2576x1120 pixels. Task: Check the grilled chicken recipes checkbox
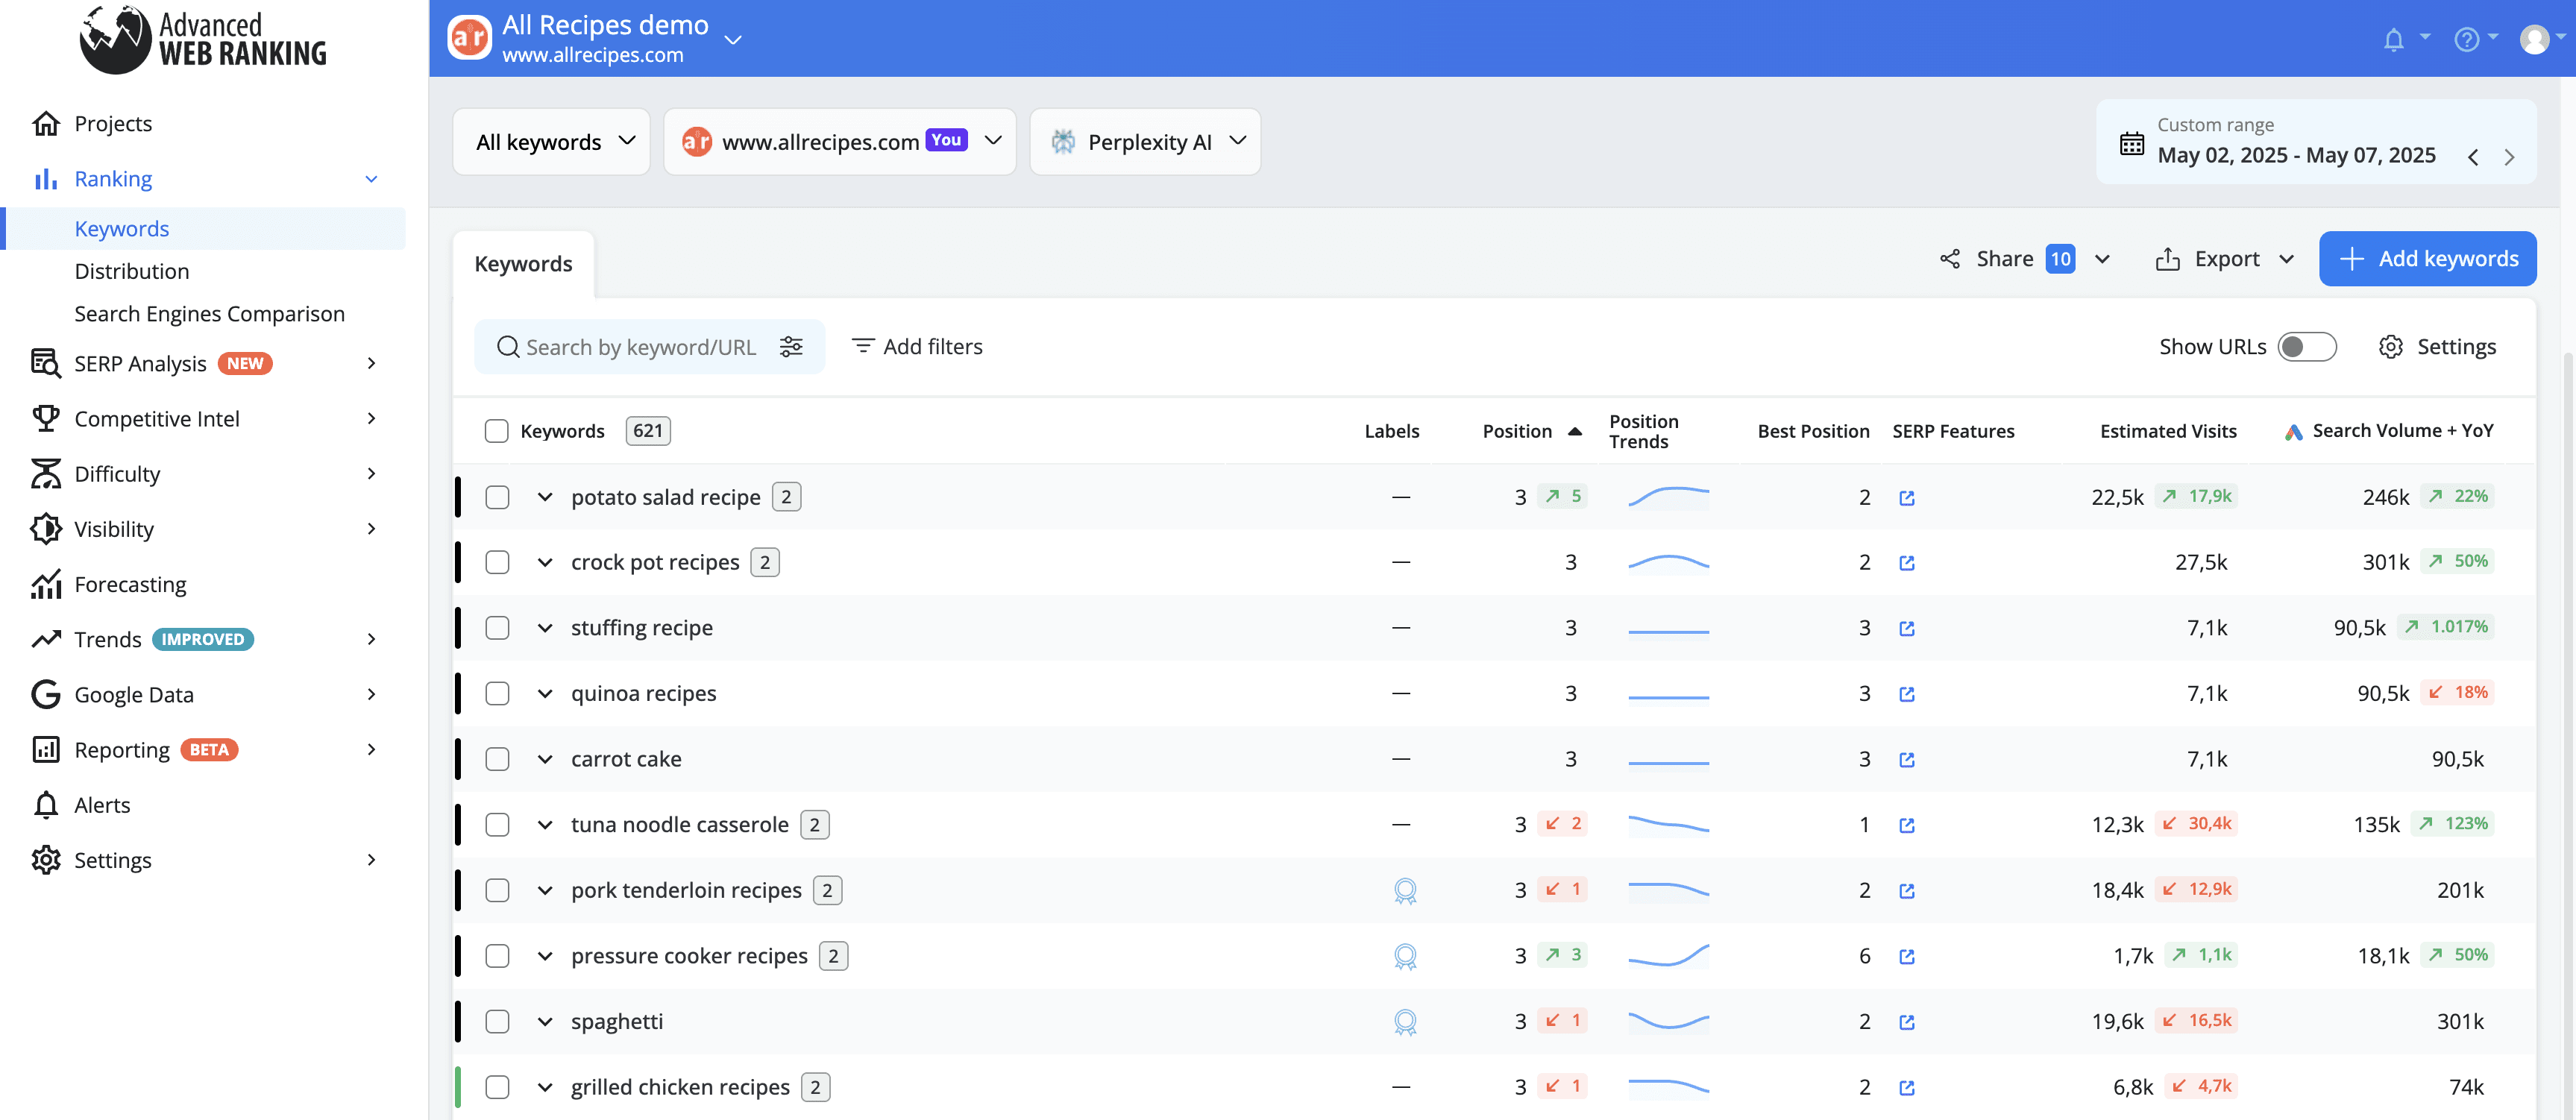coord(497,1087)
